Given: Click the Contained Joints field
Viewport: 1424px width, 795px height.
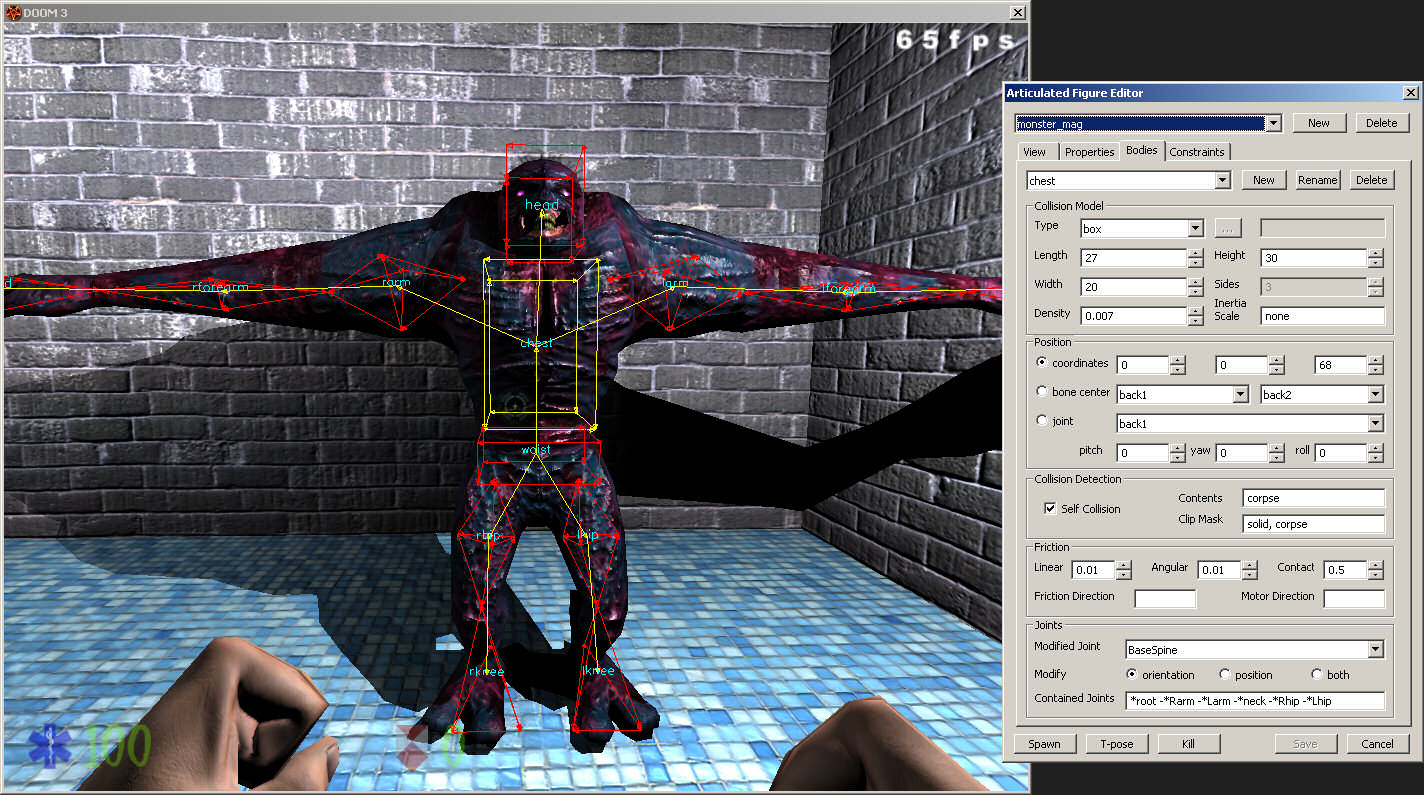Looking at the screenshot, I should pos(1255,701).
